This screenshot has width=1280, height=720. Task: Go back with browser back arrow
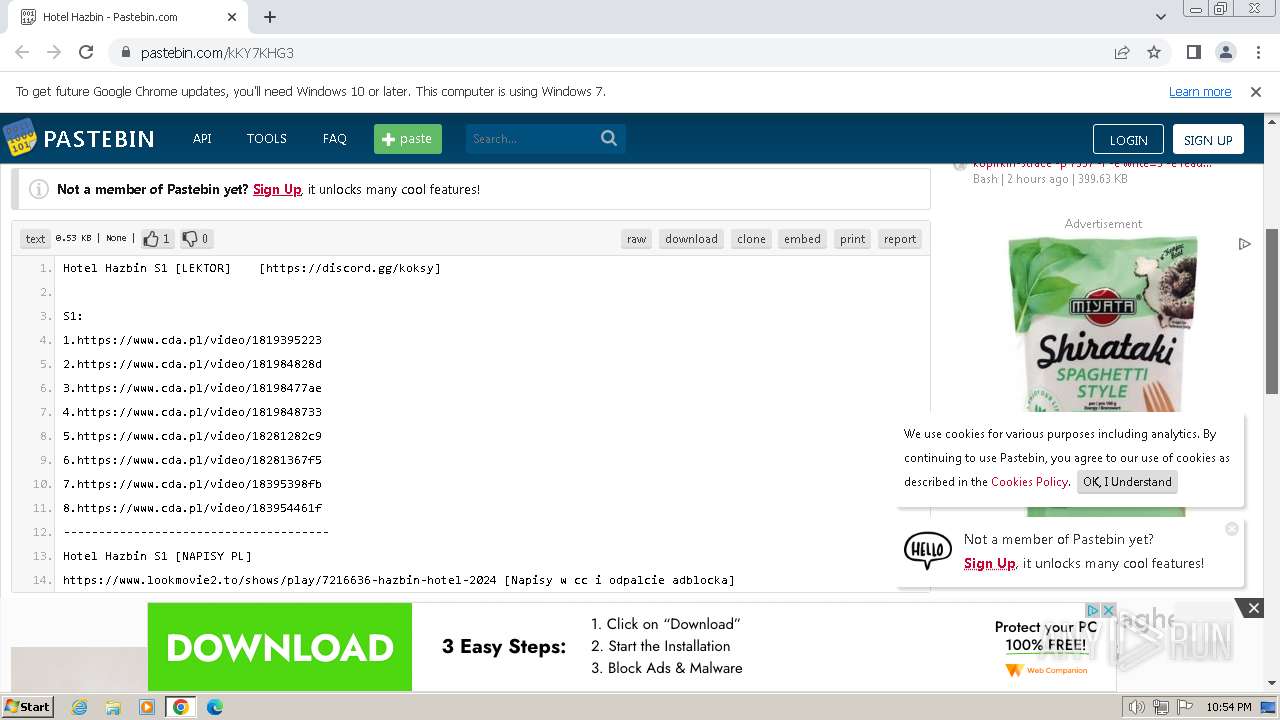click(22, 53)
